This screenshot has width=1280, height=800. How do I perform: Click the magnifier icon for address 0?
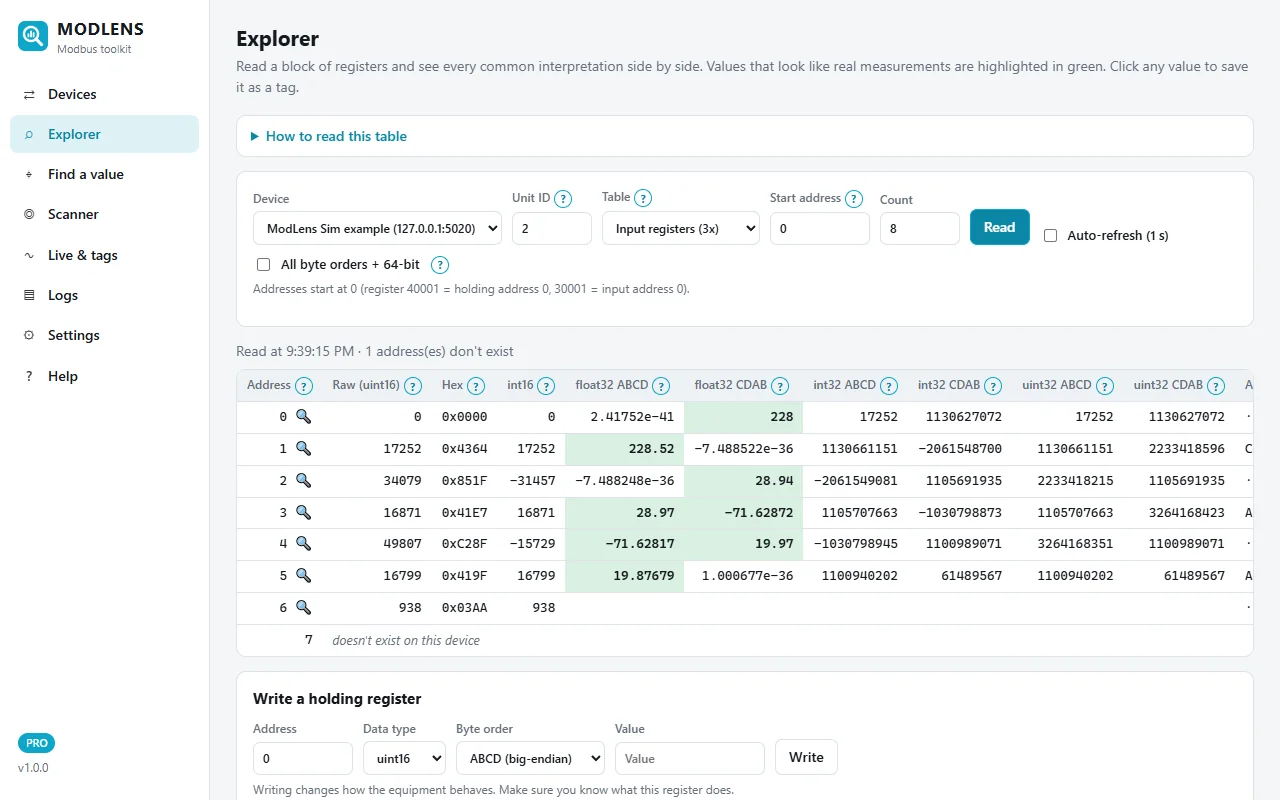pyautogui.click(x=303, y=416)
